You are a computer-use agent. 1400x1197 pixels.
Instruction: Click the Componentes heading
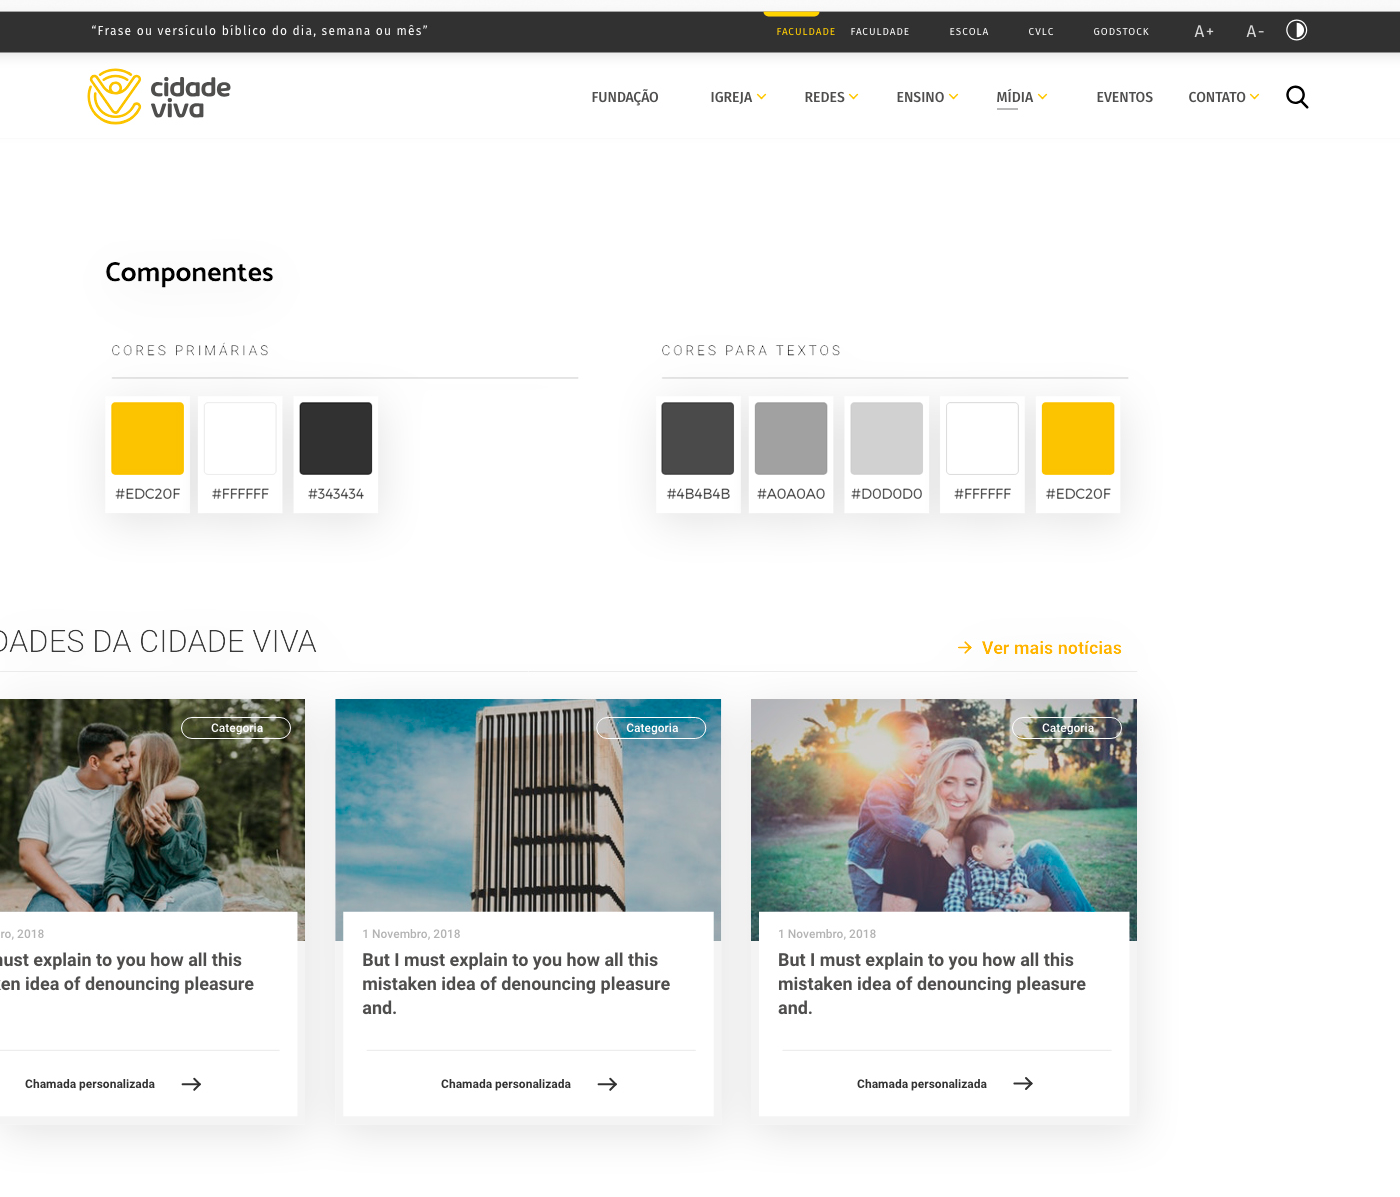(189, 272)
